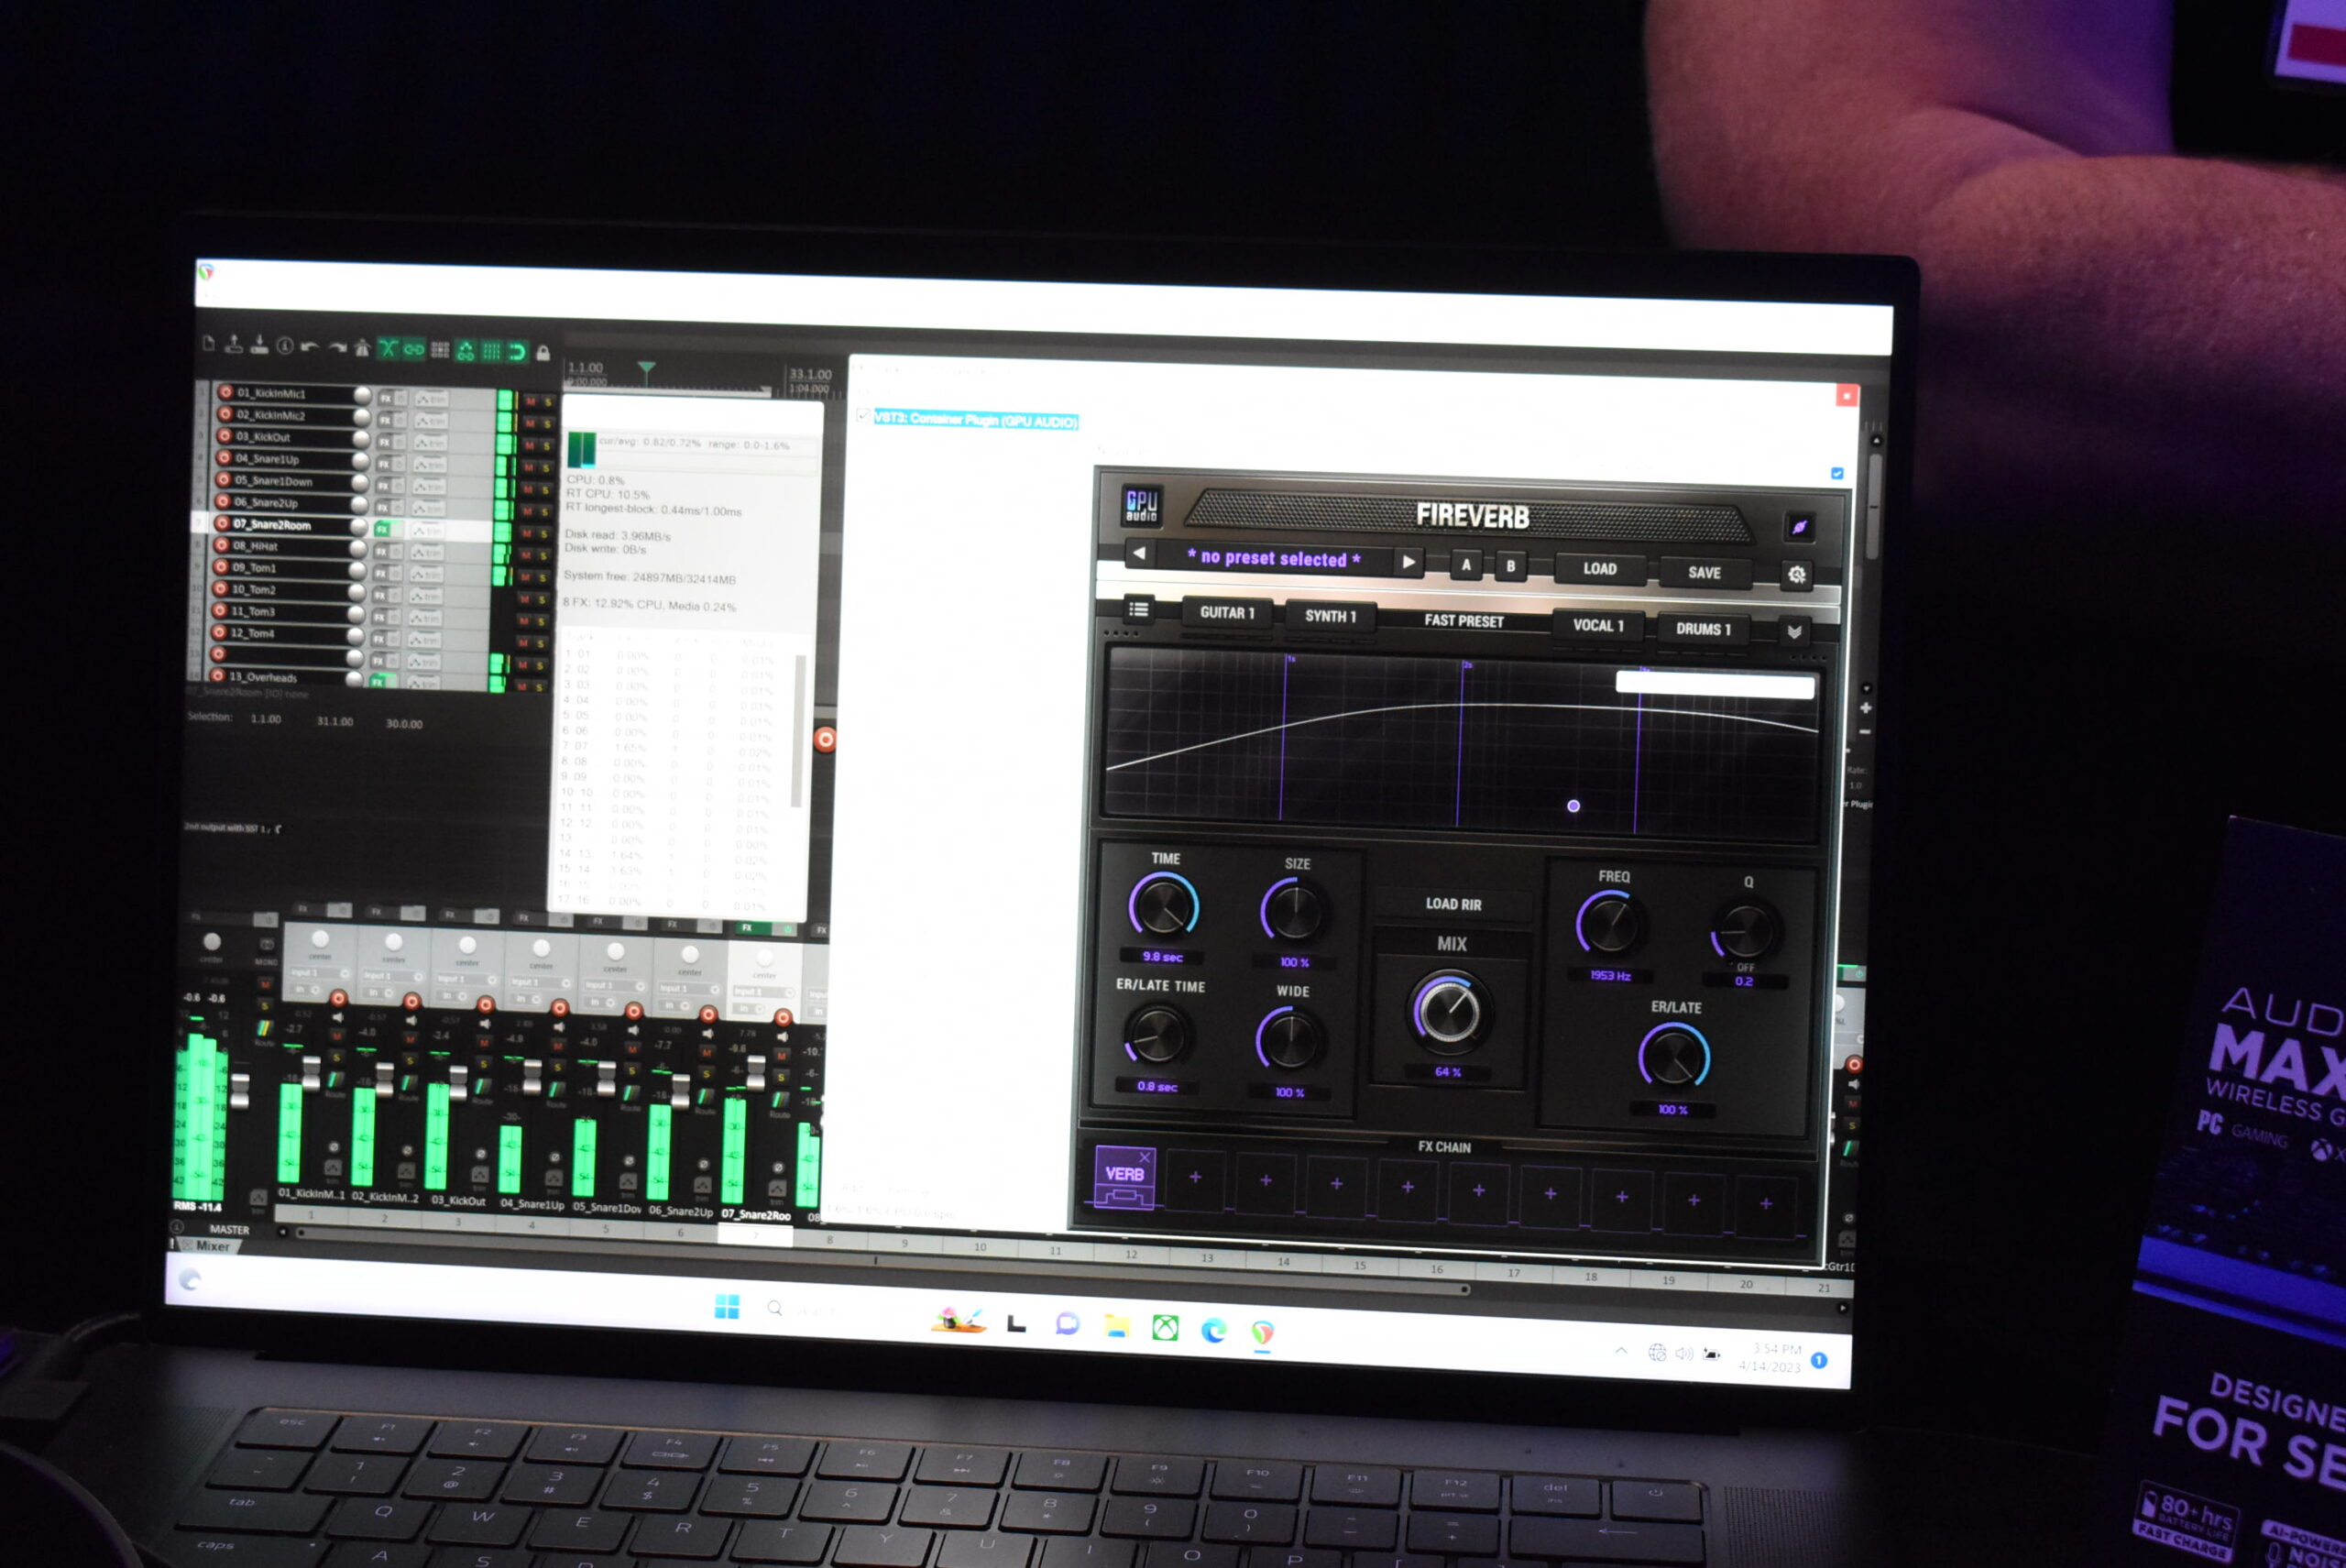2346x1568 pixels.
Task: Mute the 09_Tom1 track
Action: 526,577
